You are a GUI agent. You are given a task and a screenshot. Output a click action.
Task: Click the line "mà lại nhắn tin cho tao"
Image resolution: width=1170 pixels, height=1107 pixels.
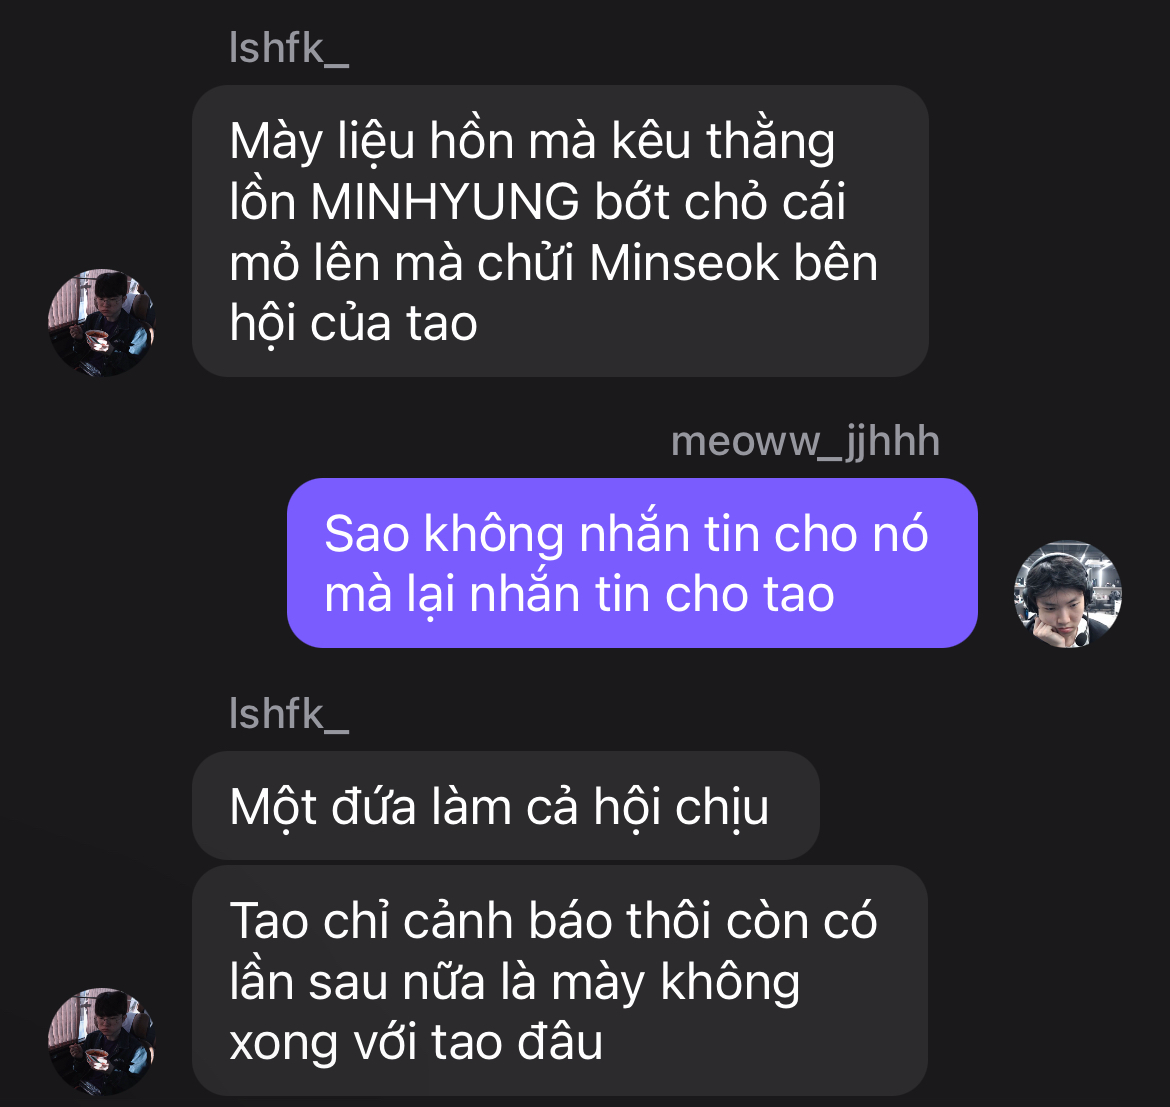pos(579,595)
